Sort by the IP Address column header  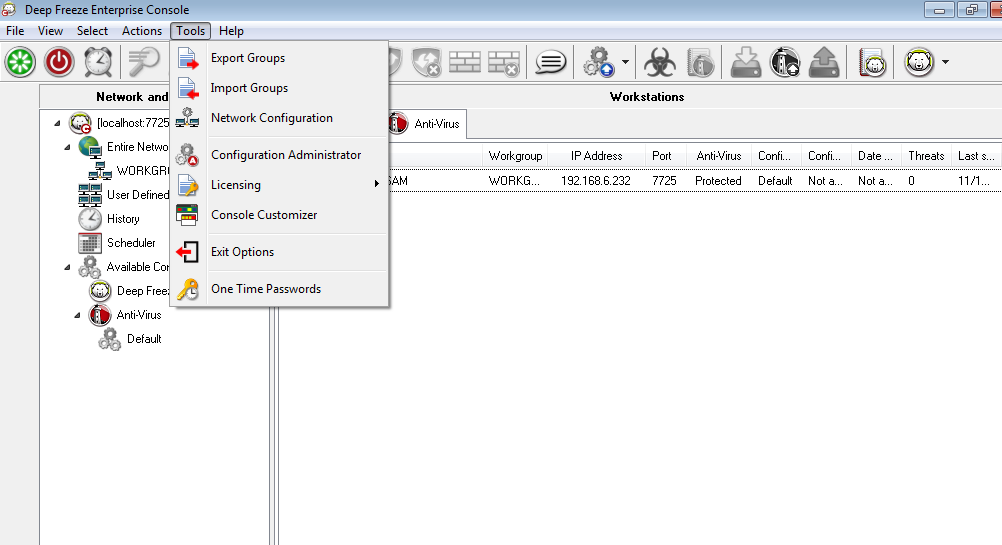[596, 156]
